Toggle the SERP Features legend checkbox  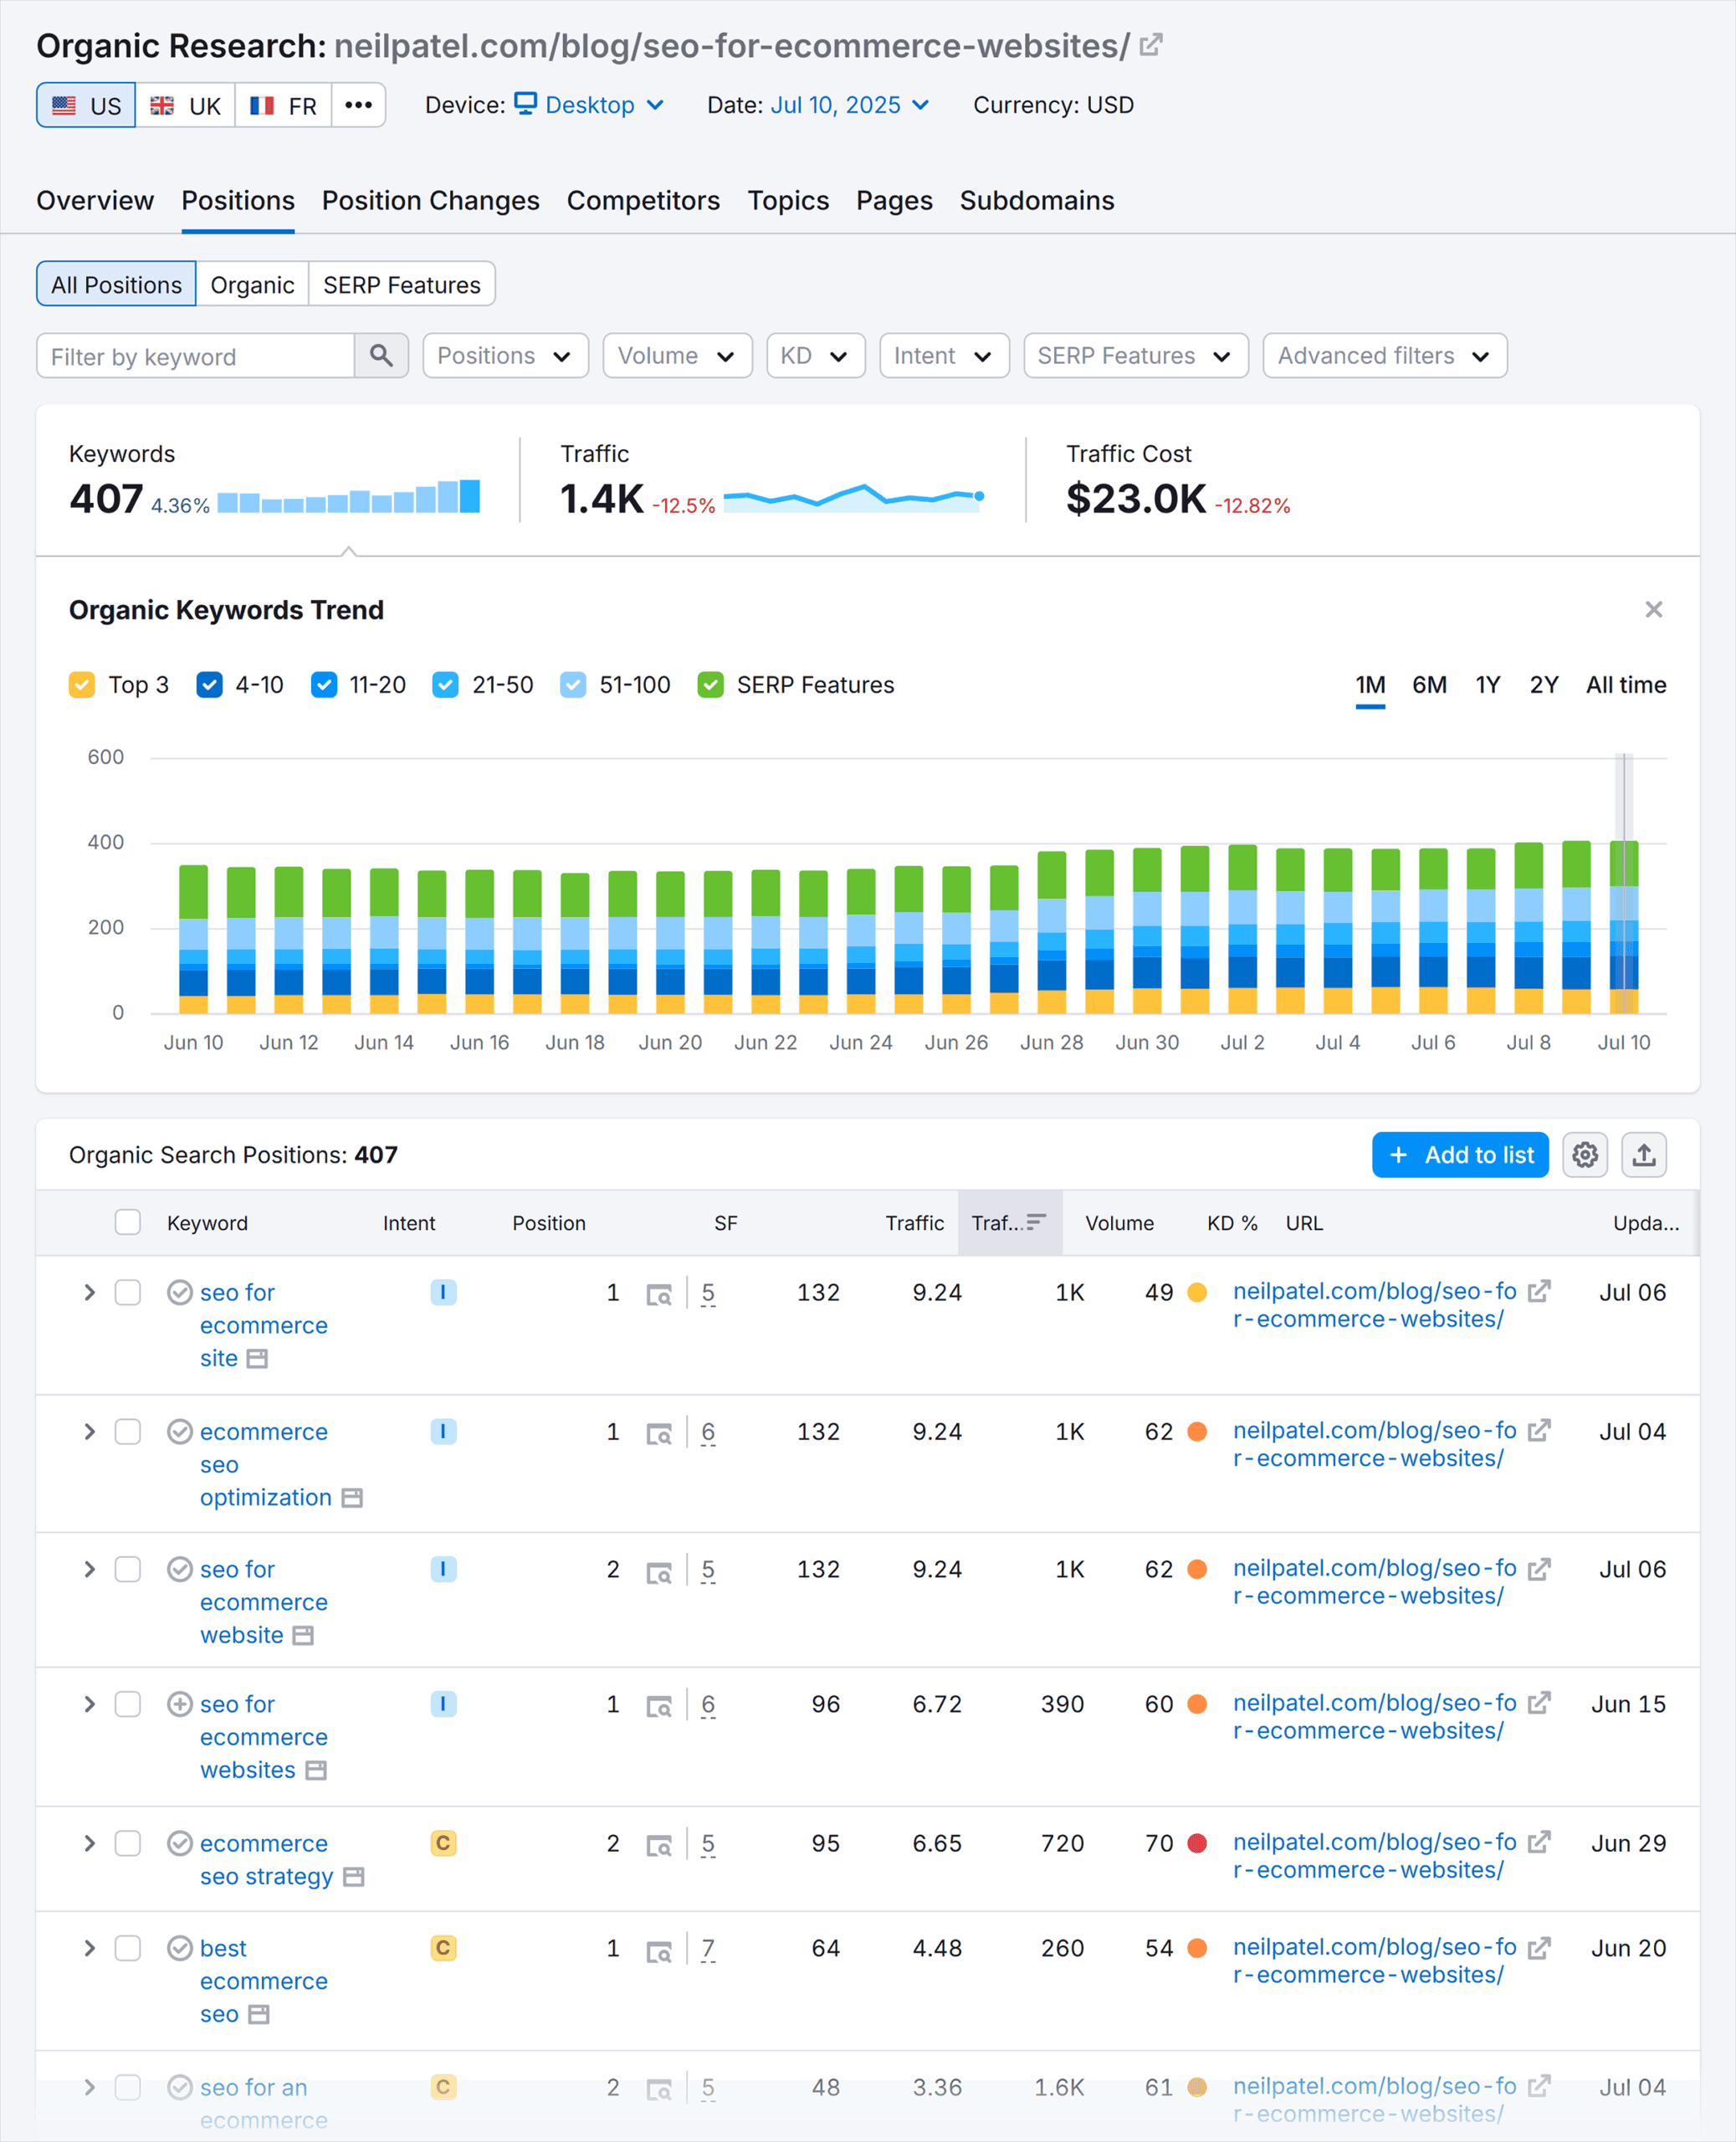(710, 685)
